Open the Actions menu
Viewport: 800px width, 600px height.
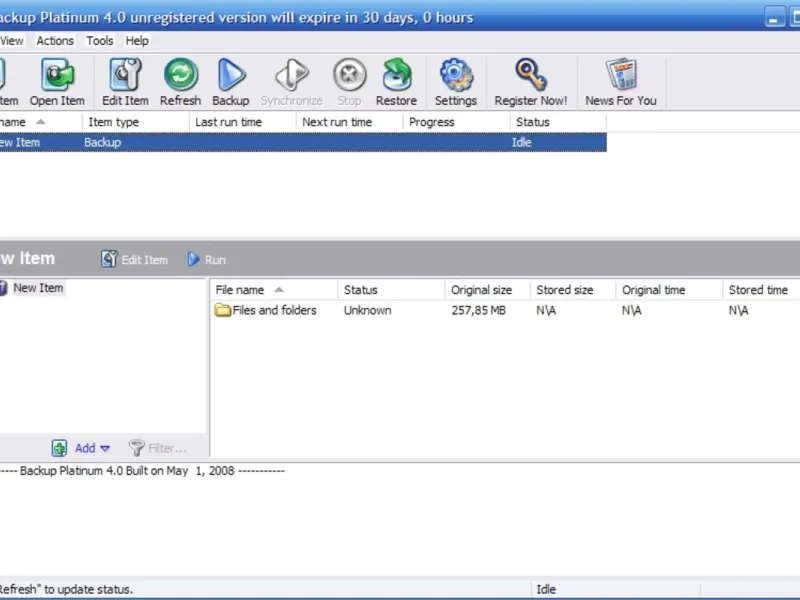55,41
